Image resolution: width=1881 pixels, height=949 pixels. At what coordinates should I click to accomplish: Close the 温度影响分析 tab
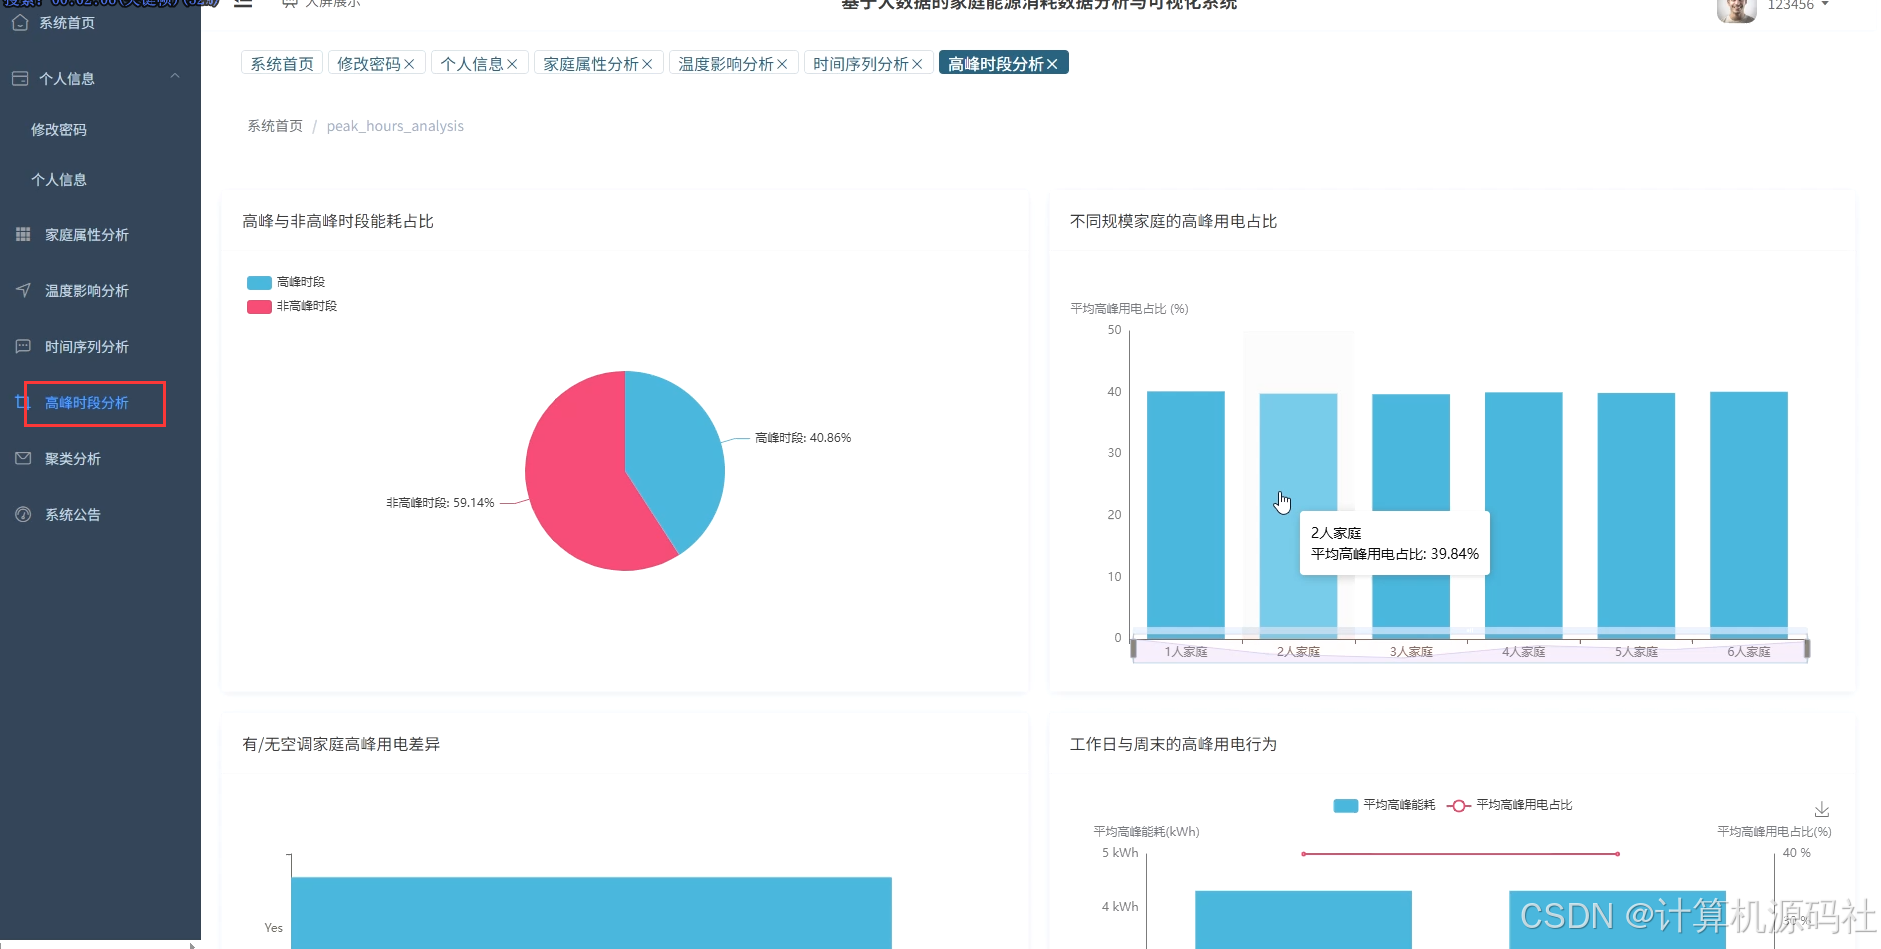coord(782,64)
